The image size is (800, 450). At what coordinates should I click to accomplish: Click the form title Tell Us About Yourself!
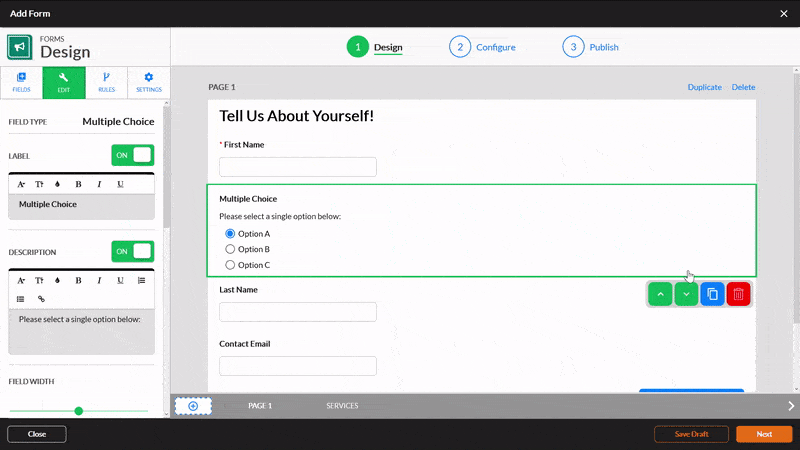[x=296, y=116]
